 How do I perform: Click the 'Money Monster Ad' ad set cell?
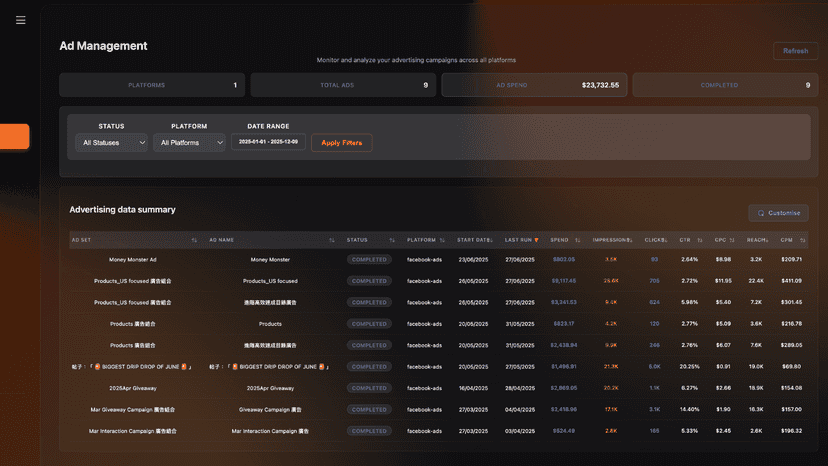coord(133,260)
